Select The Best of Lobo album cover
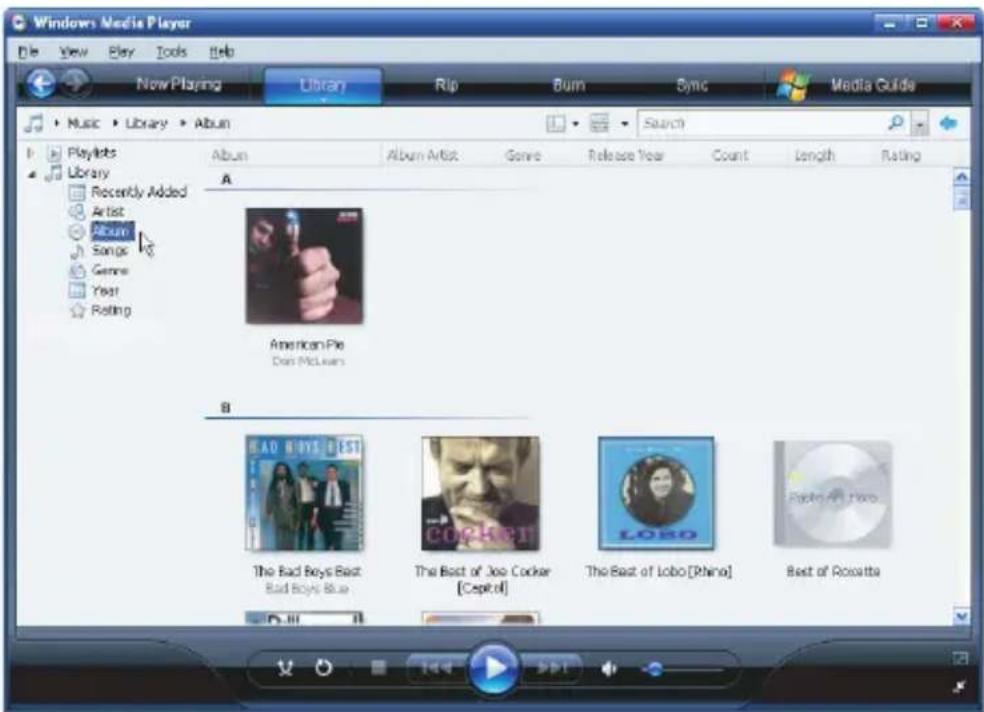This screenshot has height=712, width=984. pyautogui.click(x=656, y=493)
